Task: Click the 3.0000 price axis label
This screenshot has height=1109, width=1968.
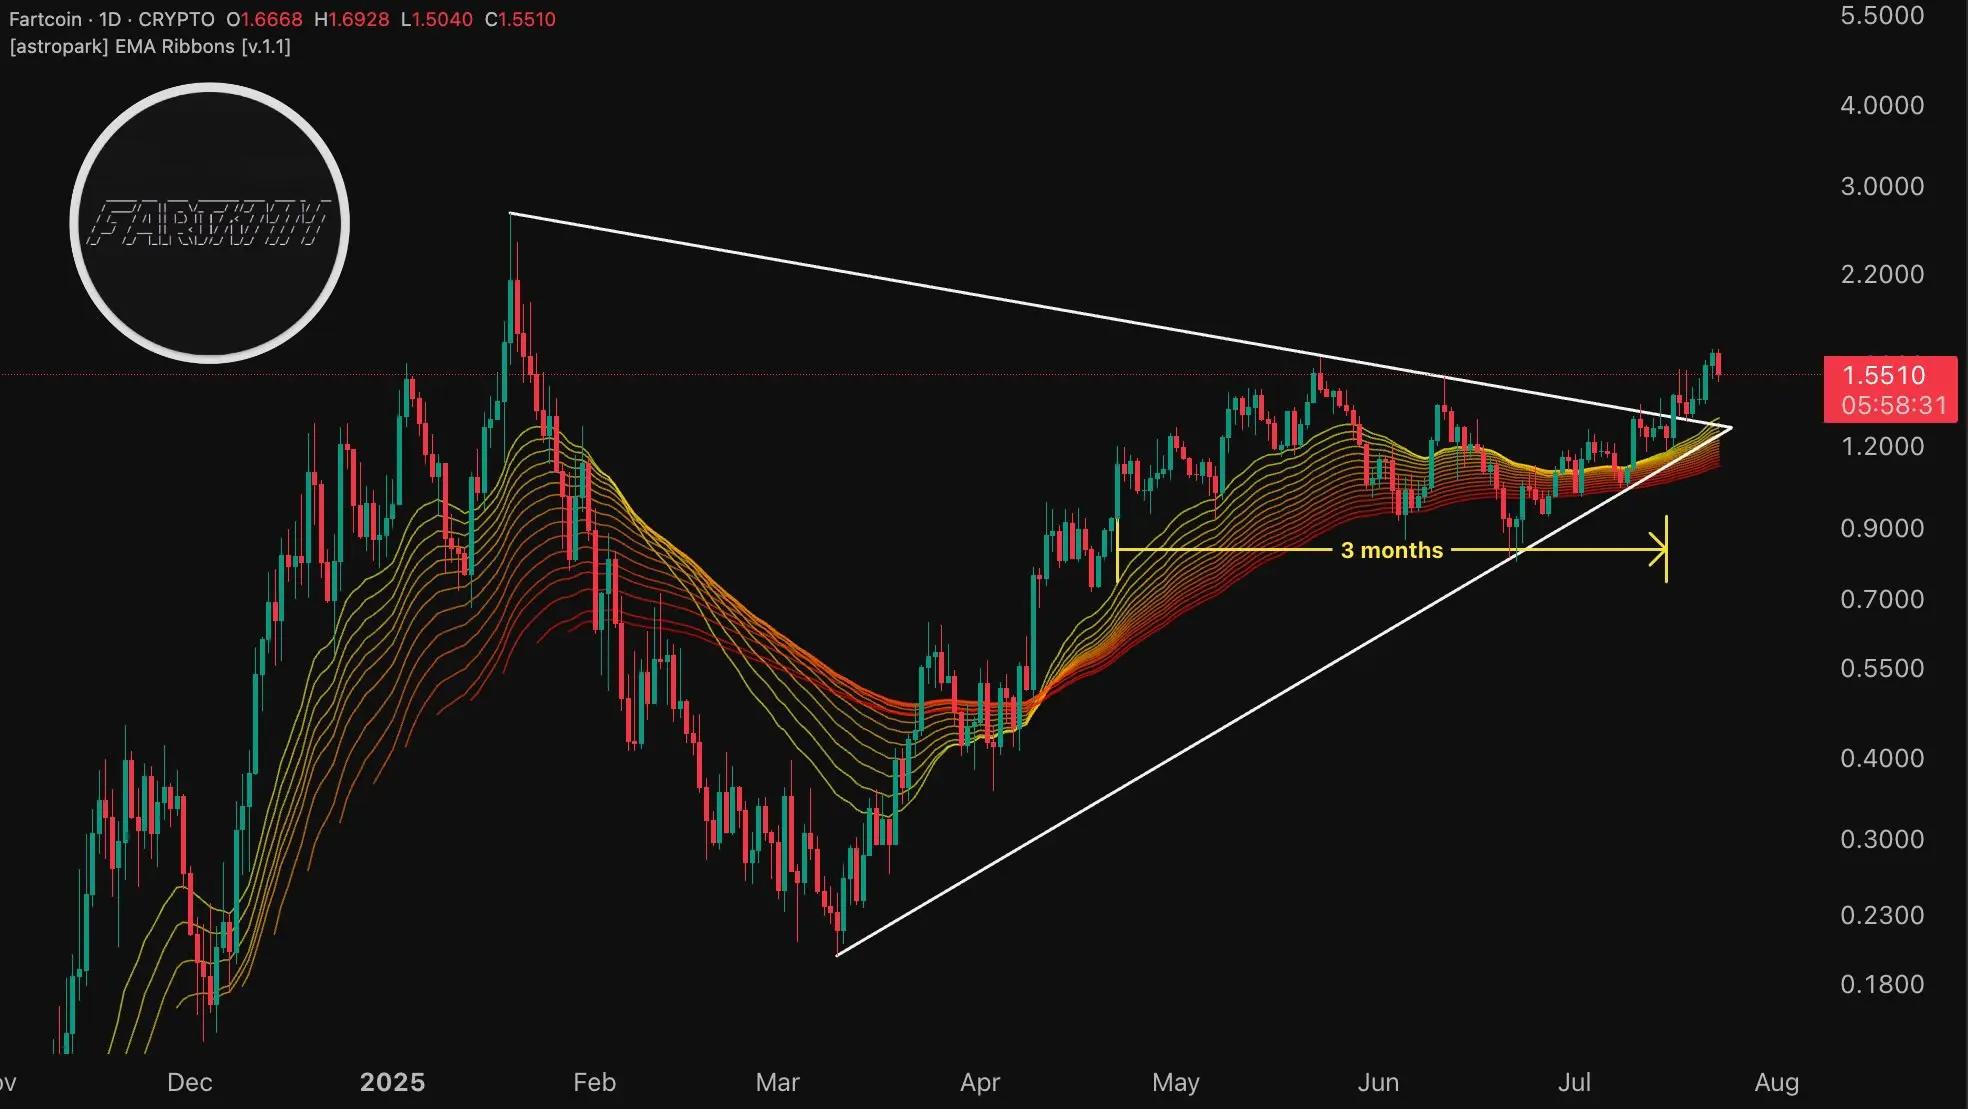Action: point(1882,186)
